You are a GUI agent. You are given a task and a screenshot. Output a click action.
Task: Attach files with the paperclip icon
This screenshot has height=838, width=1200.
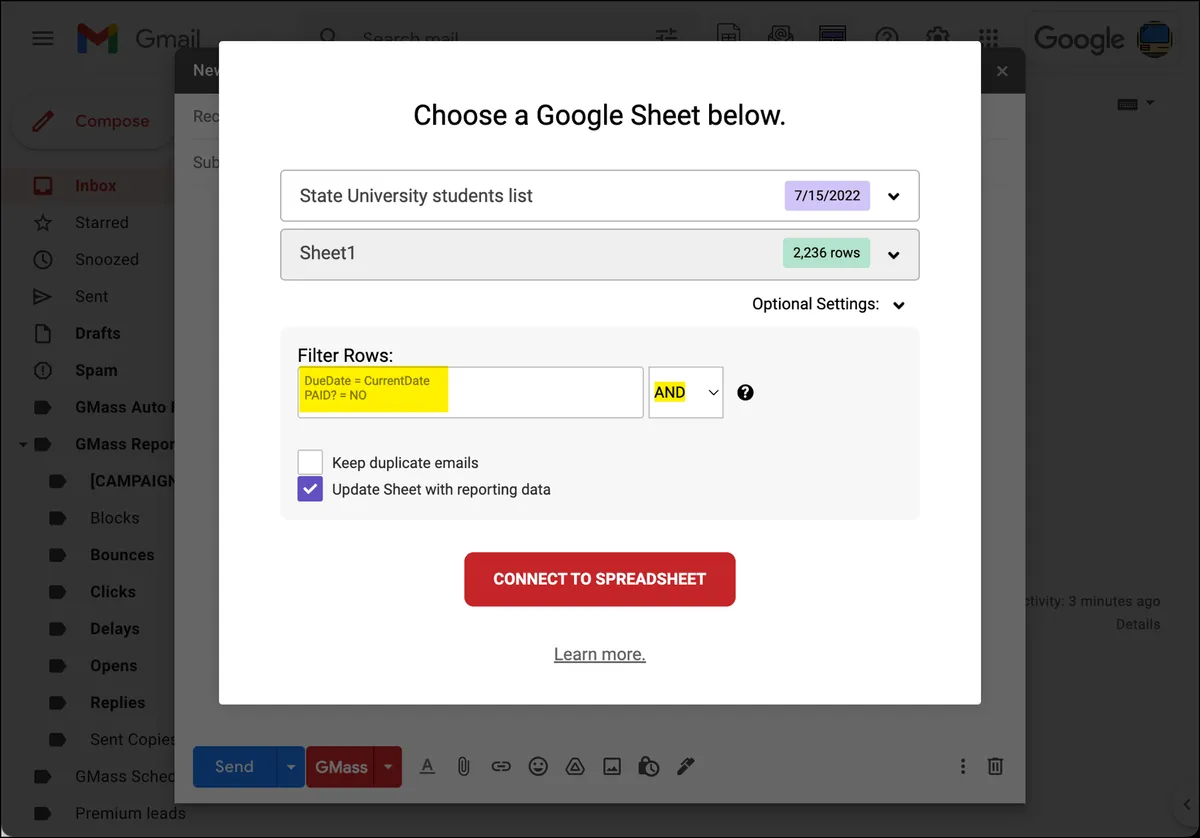point(464,766)
